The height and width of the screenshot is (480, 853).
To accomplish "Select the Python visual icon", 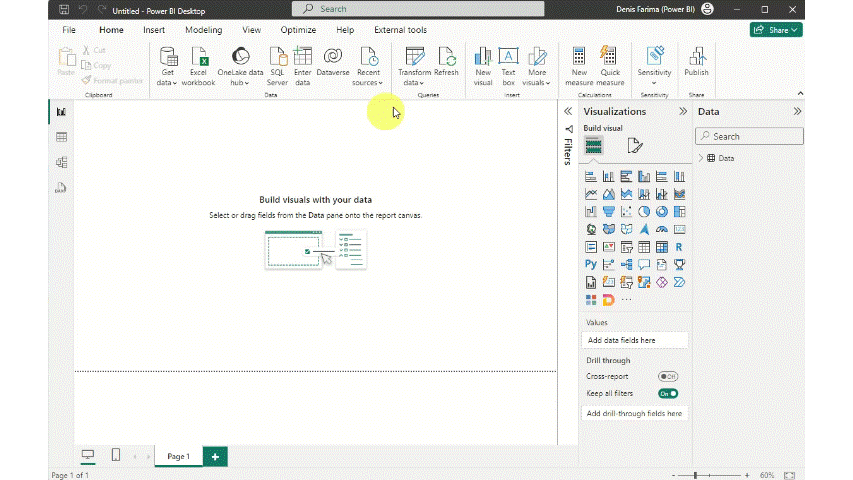I will [x=591, y=265].
